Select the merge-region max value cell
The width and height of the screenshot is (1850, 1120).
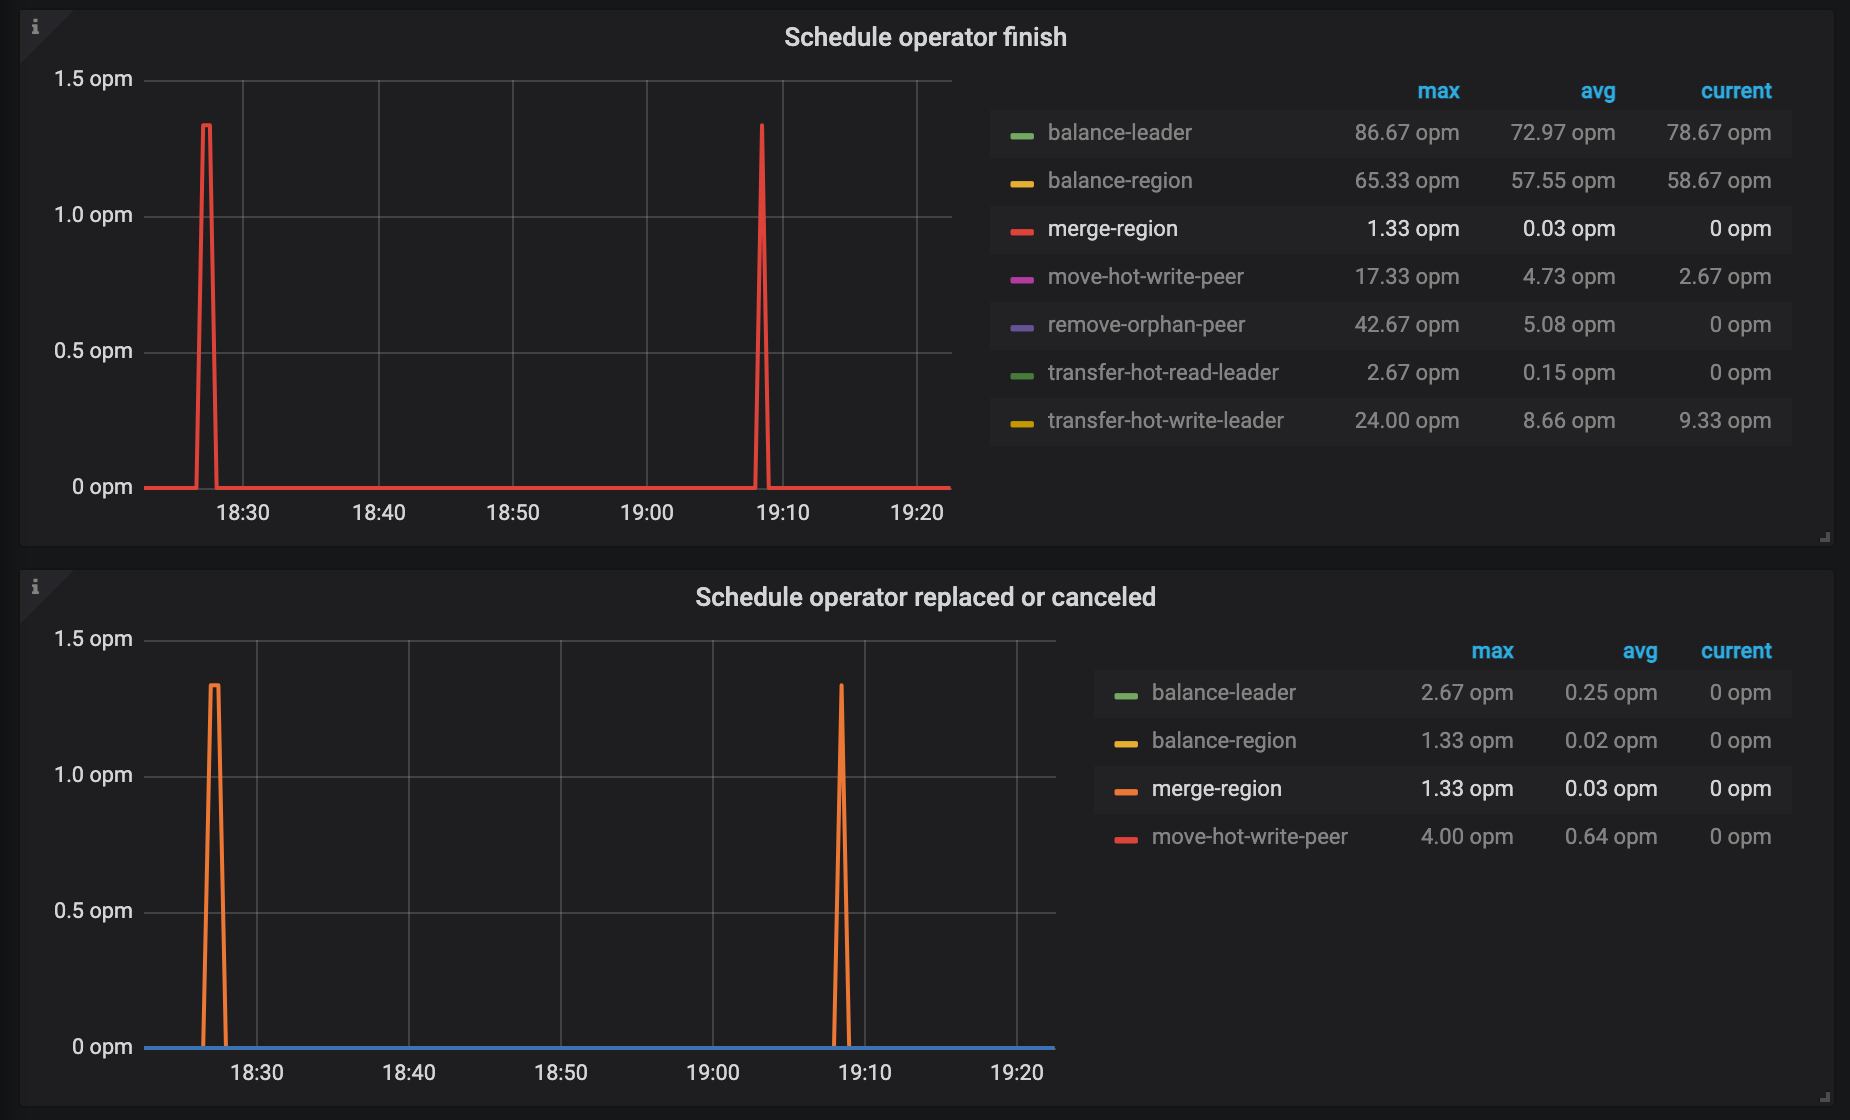click(1412, 229)
